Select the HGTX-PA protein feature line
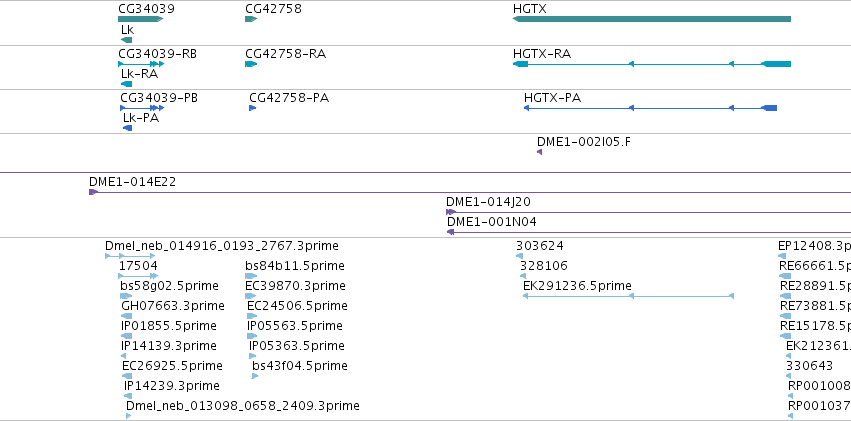The image size is (851, 421). [650, 108]
